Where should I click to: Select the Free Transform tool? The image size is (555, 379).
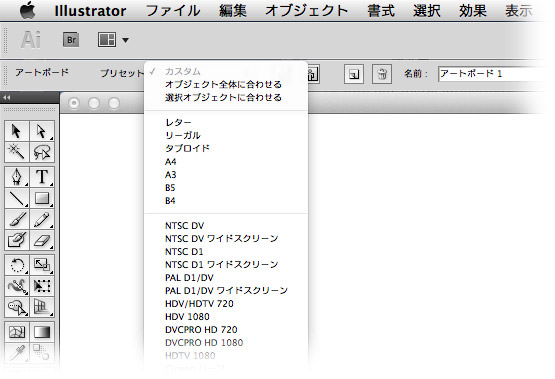click(42, 286)
